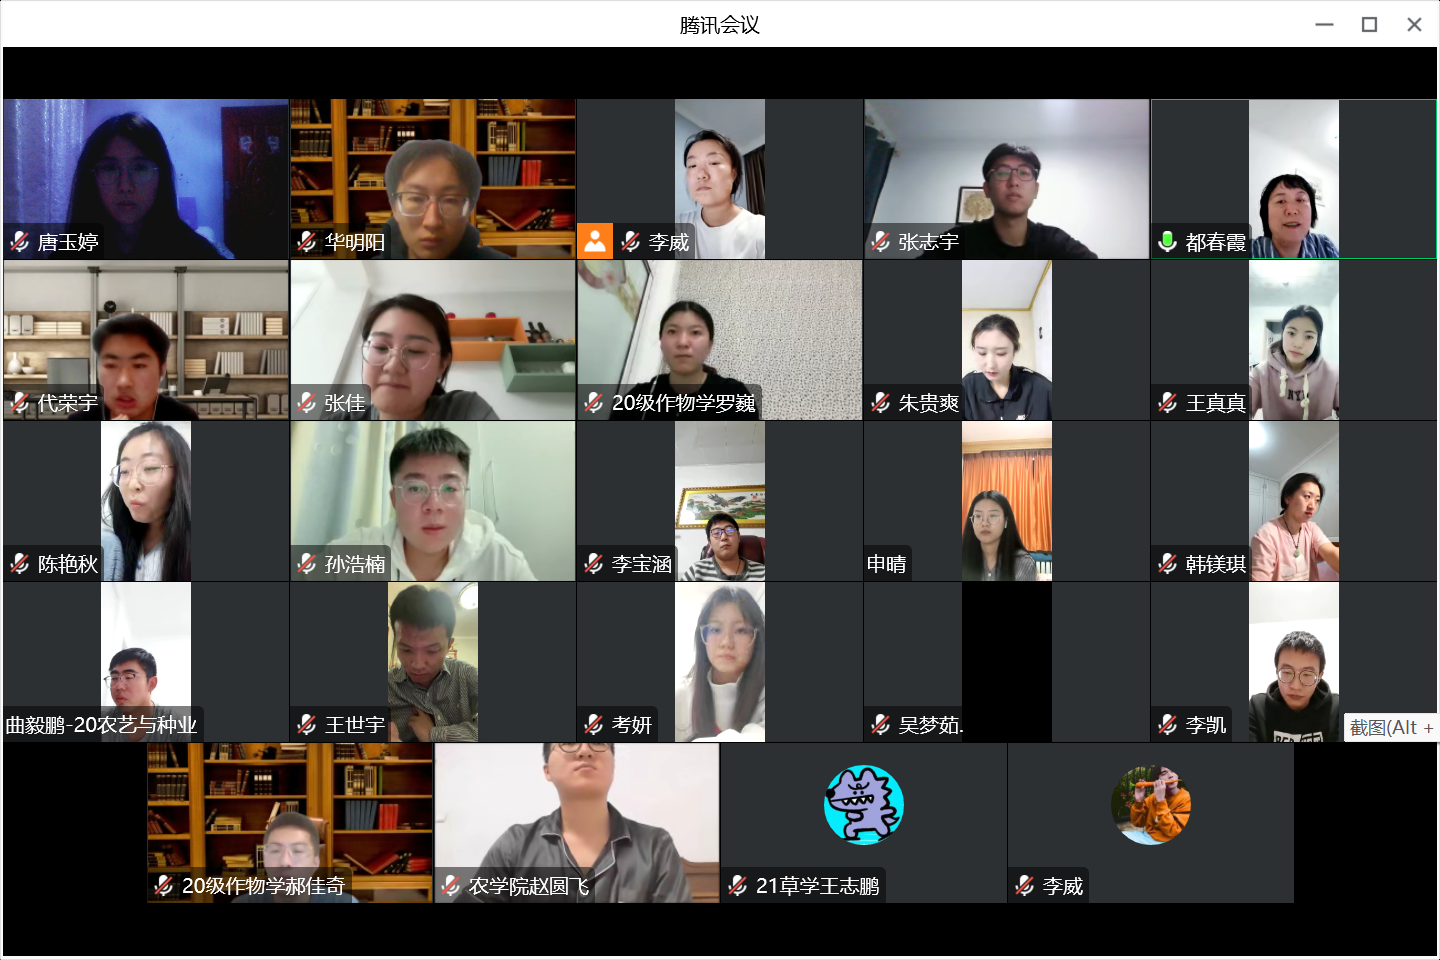This screenshot has height=960, width=1440.
Task: Select 曲毅鹏-20农艺与种业 video tile
Action: [x=146, y=662]
